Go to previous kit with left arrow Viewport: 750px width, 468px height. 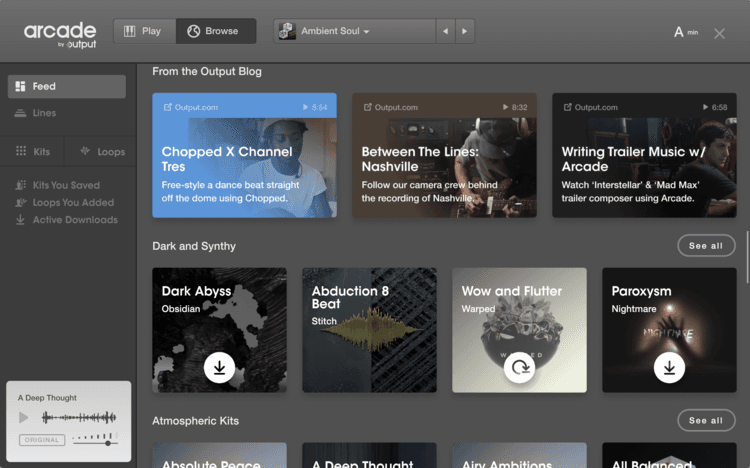(445, 31)
